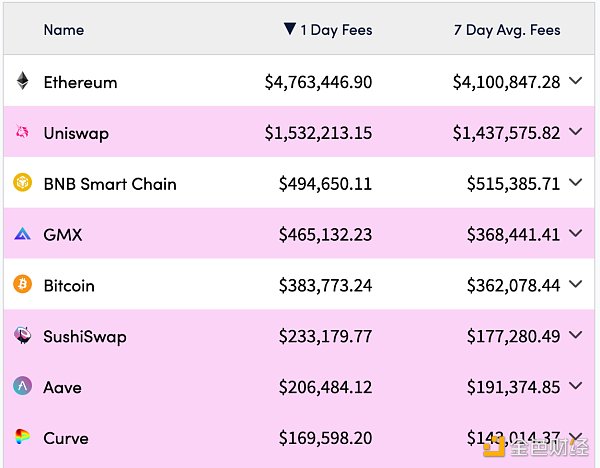
Task: Click the Aave logo icon
Action: pos(22,386)
